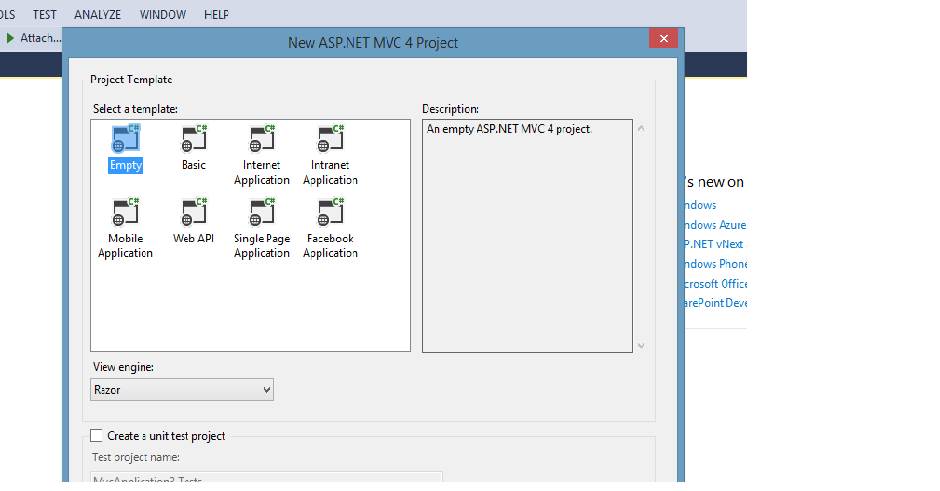This screenshot has height=491, width=940.
Task: Click the 'An empty ASP.NET MVC 4 project' description text
Action: pos(508,129)
